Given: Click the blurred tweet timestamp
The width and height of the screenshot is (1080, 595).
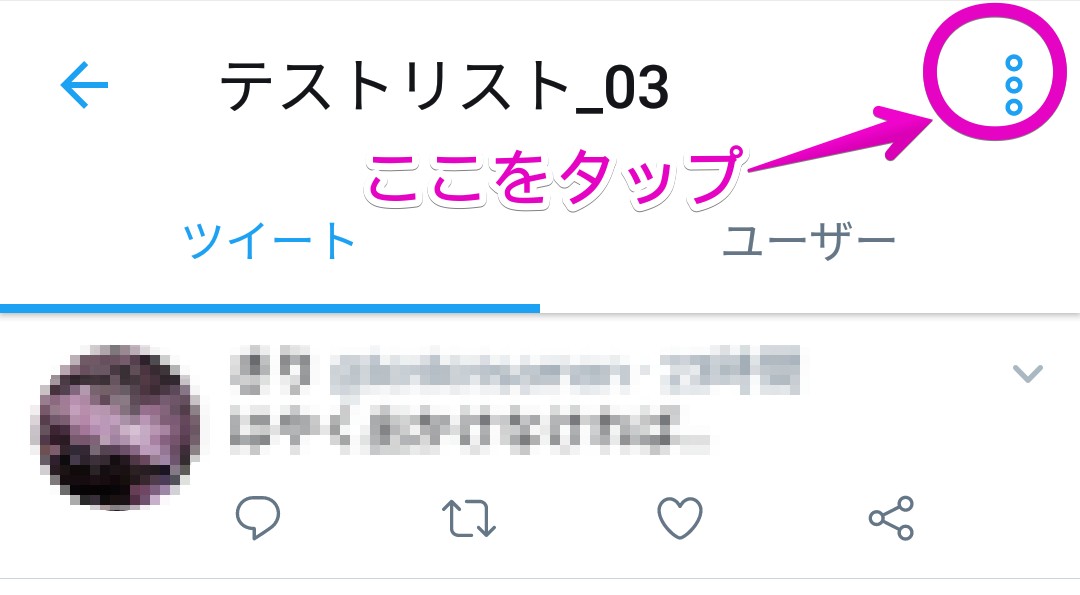Looking at the screenshot, I should (x=729, y=372).
